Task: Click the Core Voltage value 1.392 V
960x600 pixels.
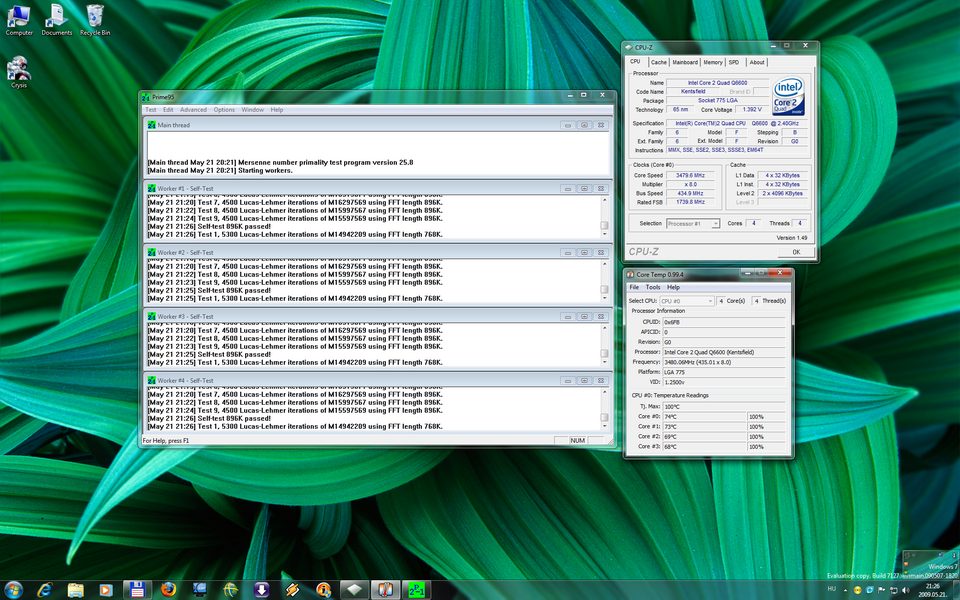Action: click(x=751, y=110)
